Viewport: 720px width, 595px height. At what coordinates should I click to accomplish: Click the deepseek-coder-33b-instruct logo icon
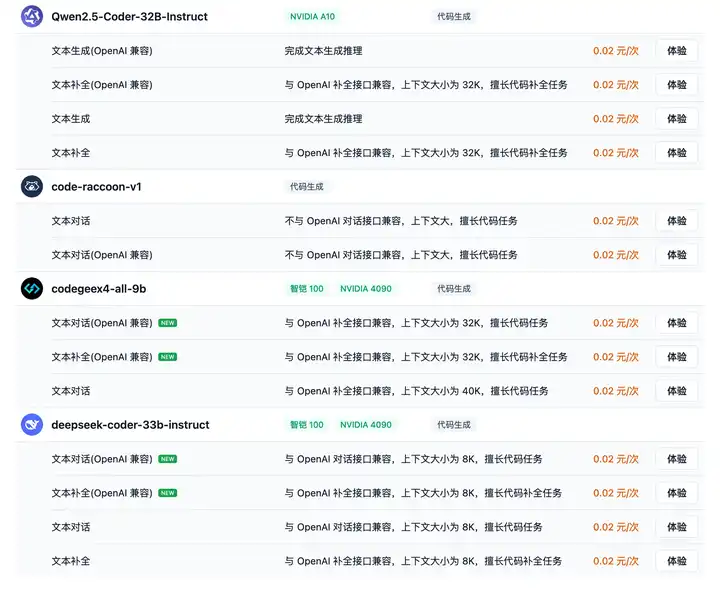[x=32, y=425]
